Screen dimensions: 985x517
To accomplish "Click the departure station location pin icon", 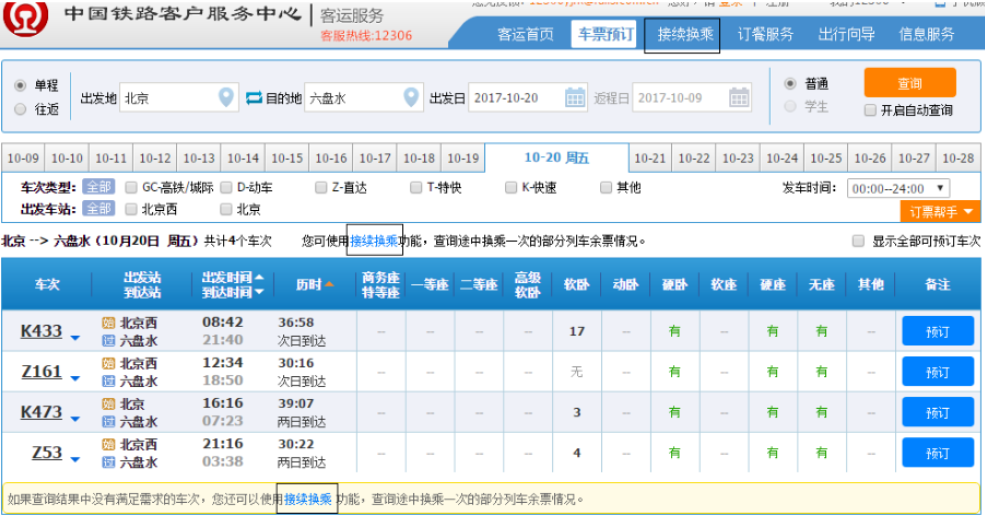I will 226,97.
